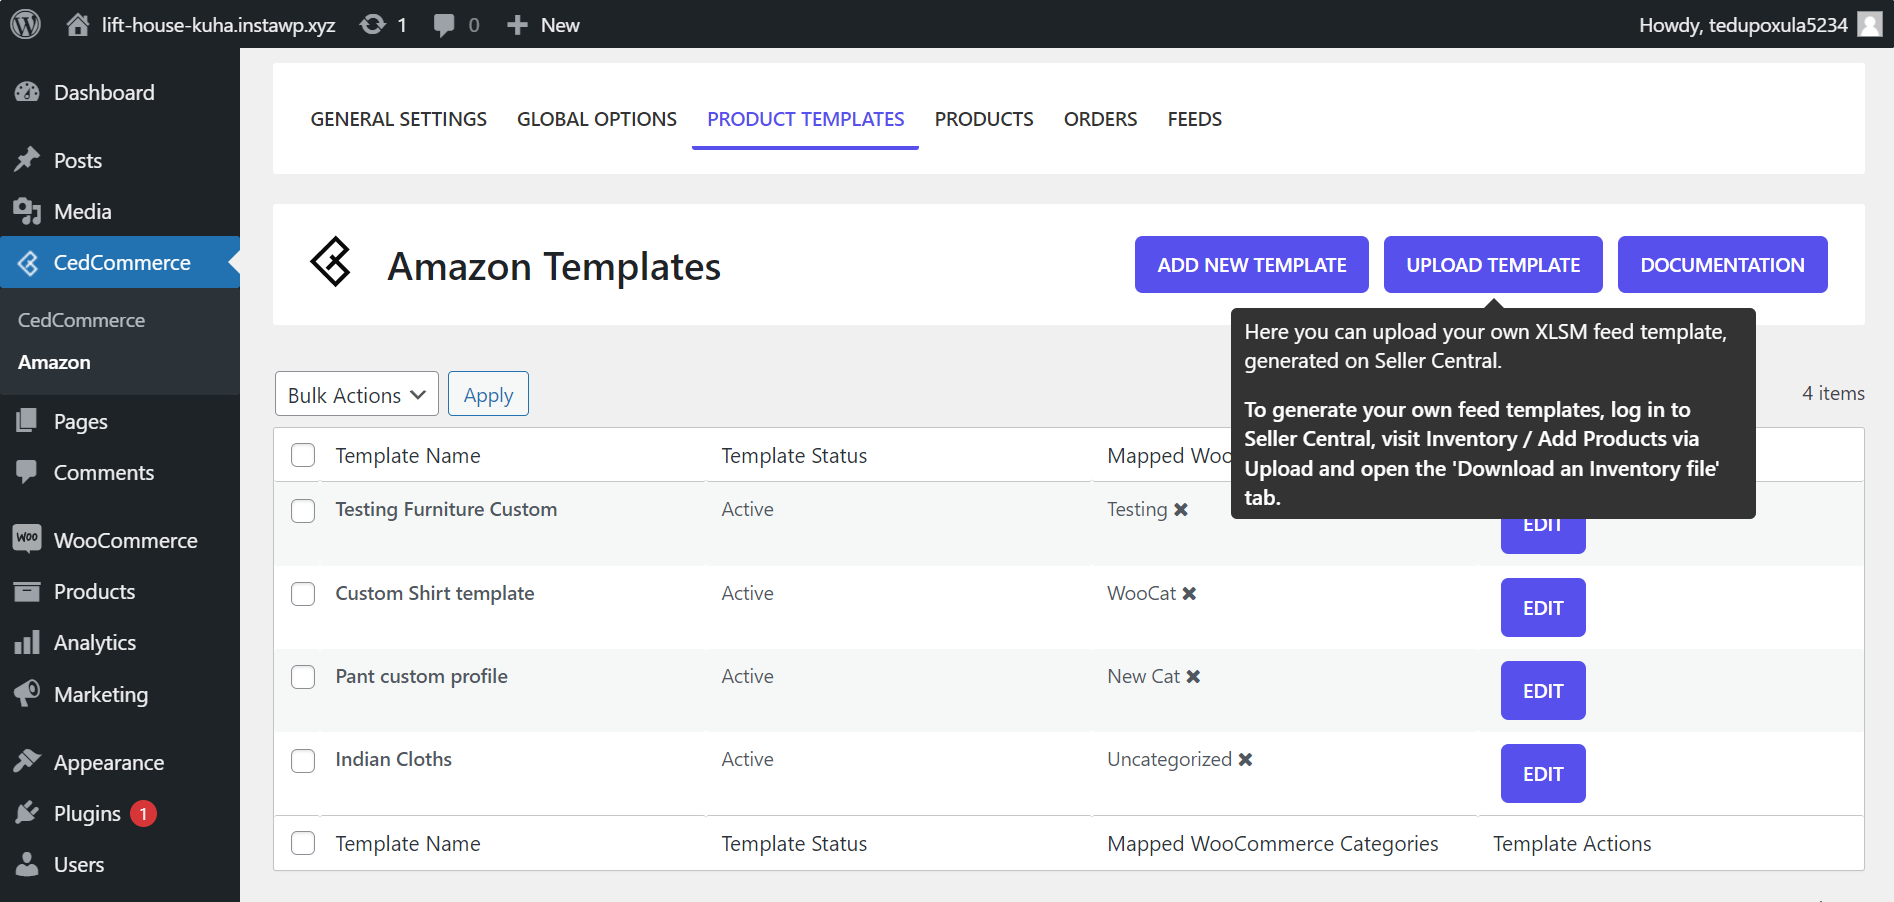The height and width of the screenshot is (902, 1894).
Task: Click the 4 items count text
Action: point(1833,393)
